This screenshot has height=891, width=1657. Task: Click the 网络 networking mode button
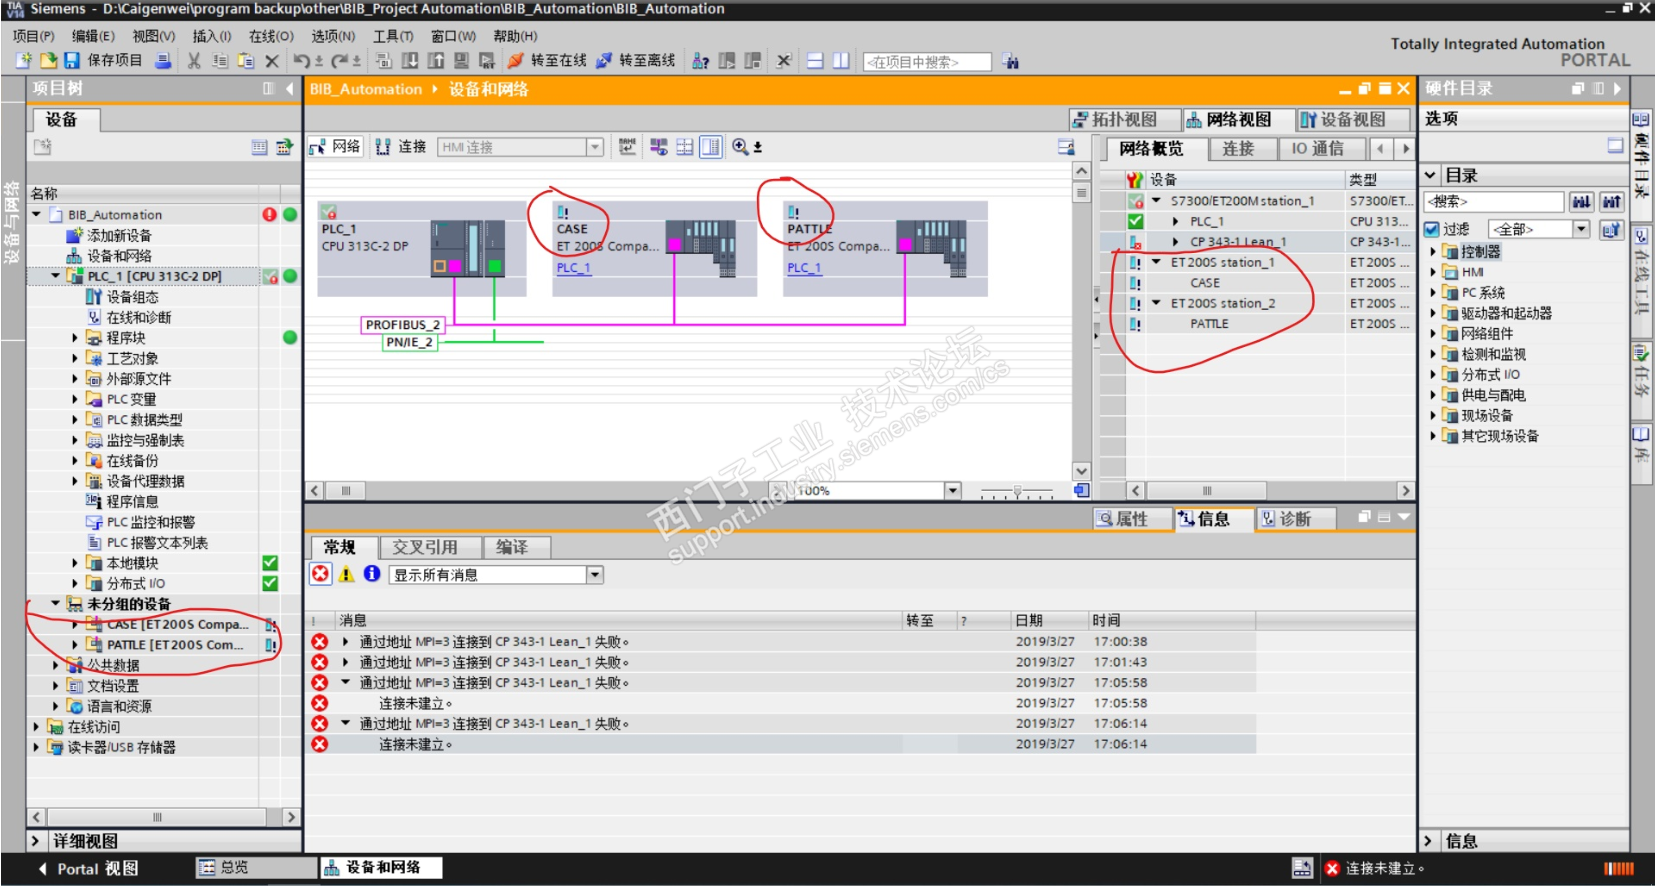tap(336, 147)
